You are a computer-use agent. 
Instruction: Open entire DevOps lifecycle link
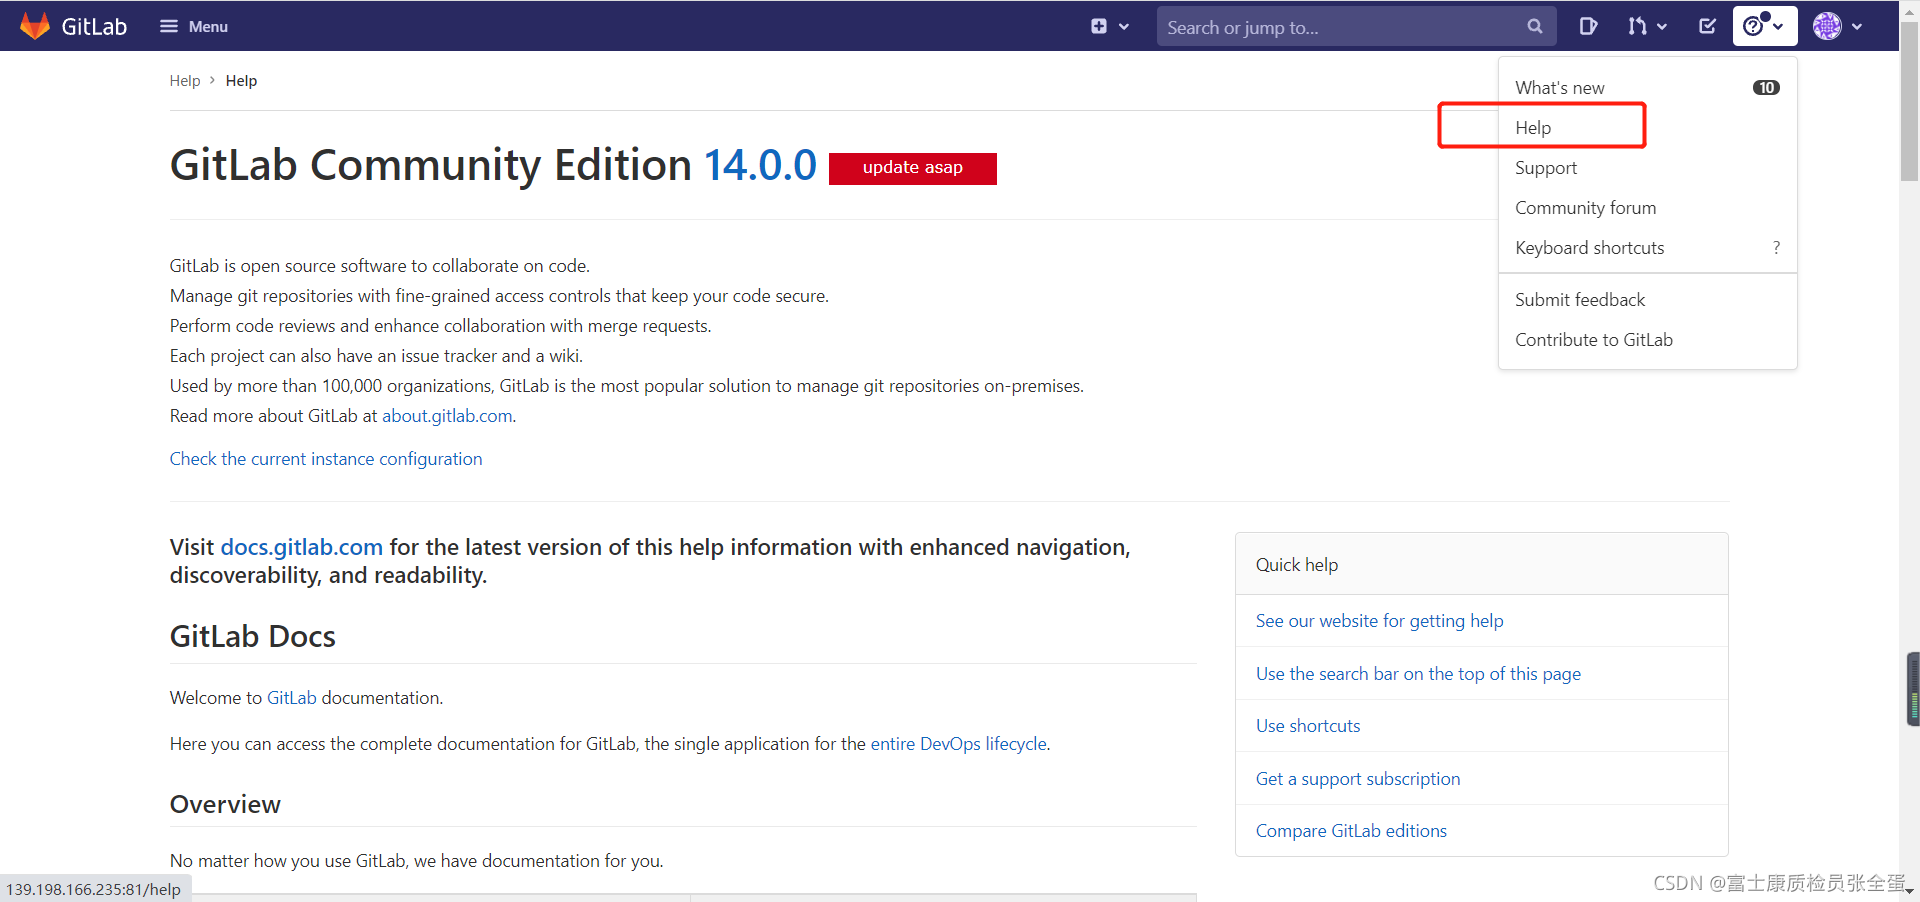click(x=959, y=744)
